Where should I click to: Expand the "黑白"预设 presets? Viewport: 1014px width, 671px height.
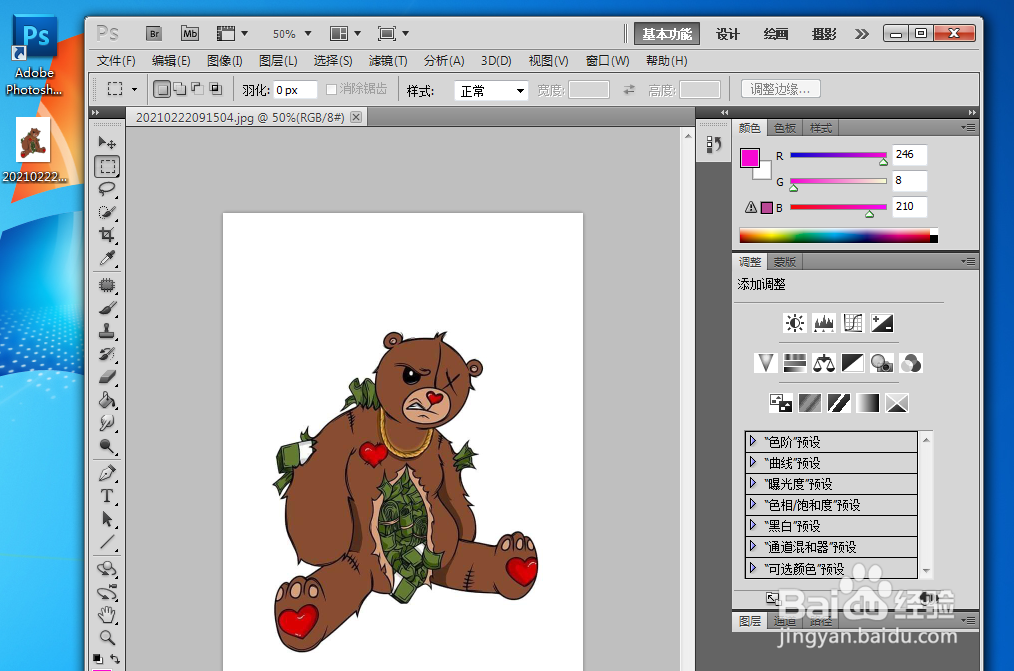[x=753, y=525]
